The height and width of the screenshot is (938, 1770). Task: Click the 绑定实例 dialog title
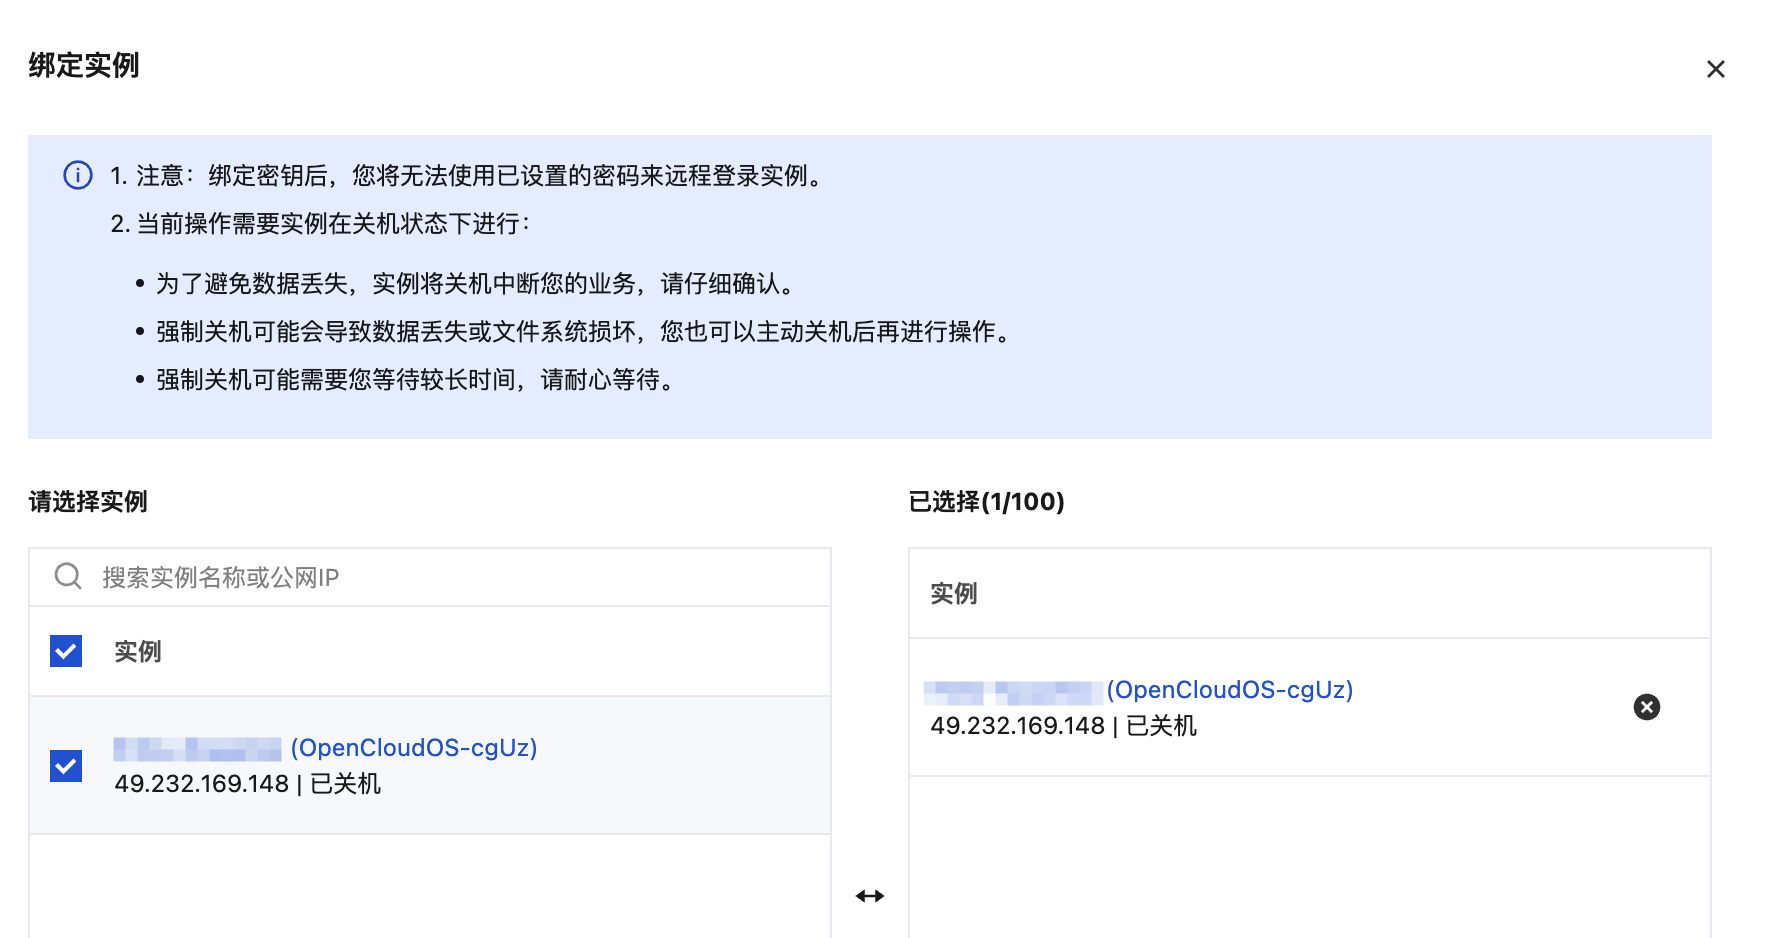(x=84, y=66)
